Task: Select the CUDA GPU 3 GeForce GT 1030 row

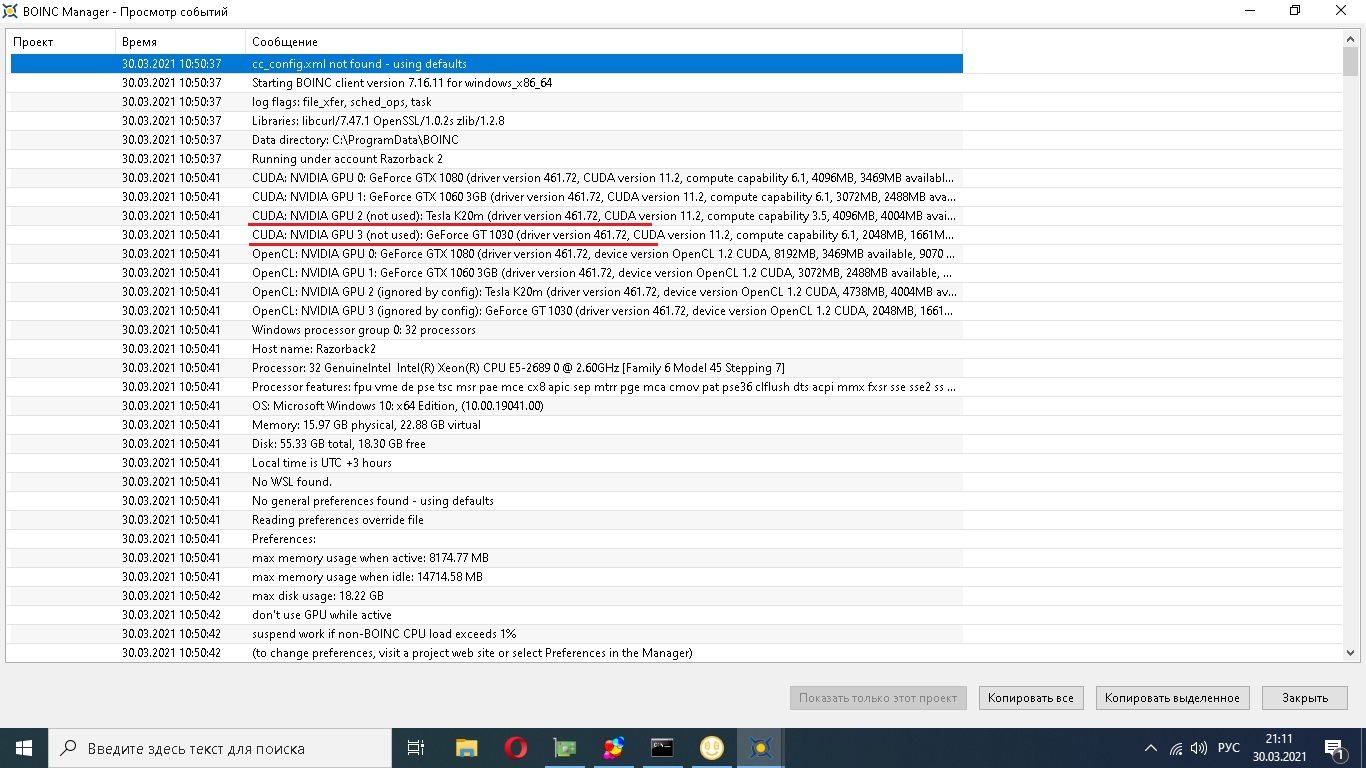Action: [x=486, y=235]
